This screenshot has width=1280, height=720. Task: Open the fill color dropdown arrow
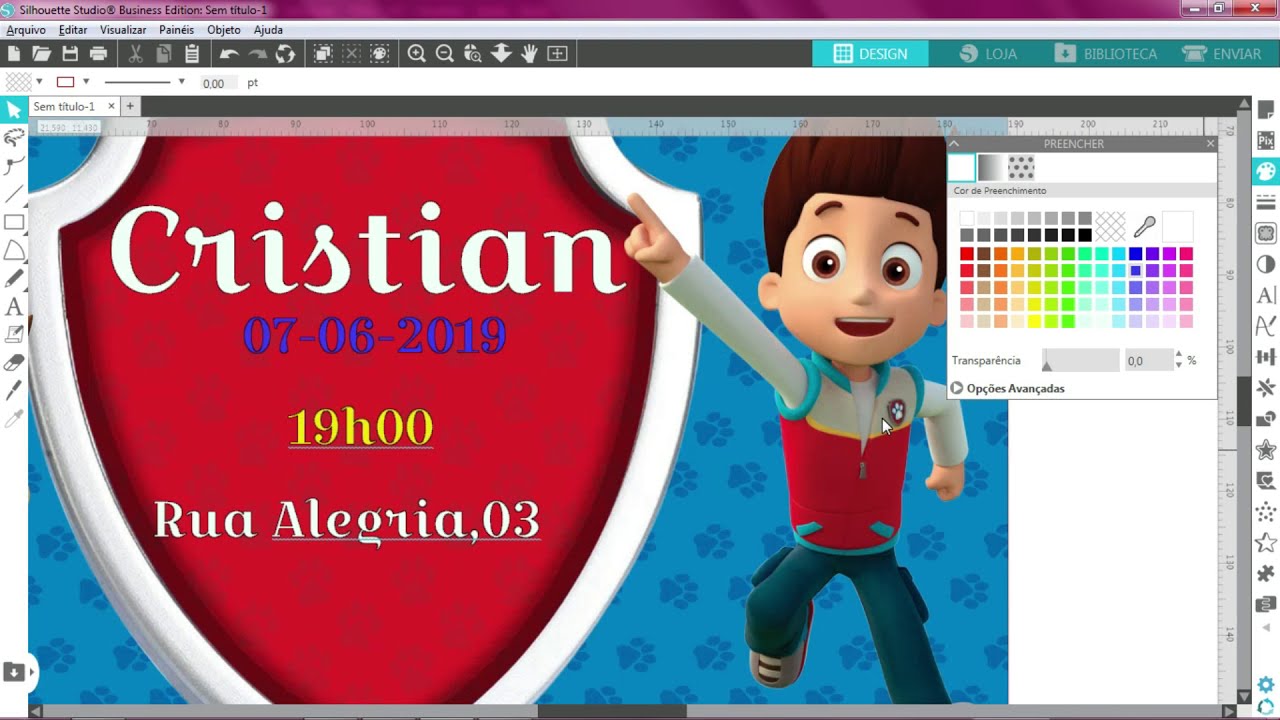click(39, 82)
